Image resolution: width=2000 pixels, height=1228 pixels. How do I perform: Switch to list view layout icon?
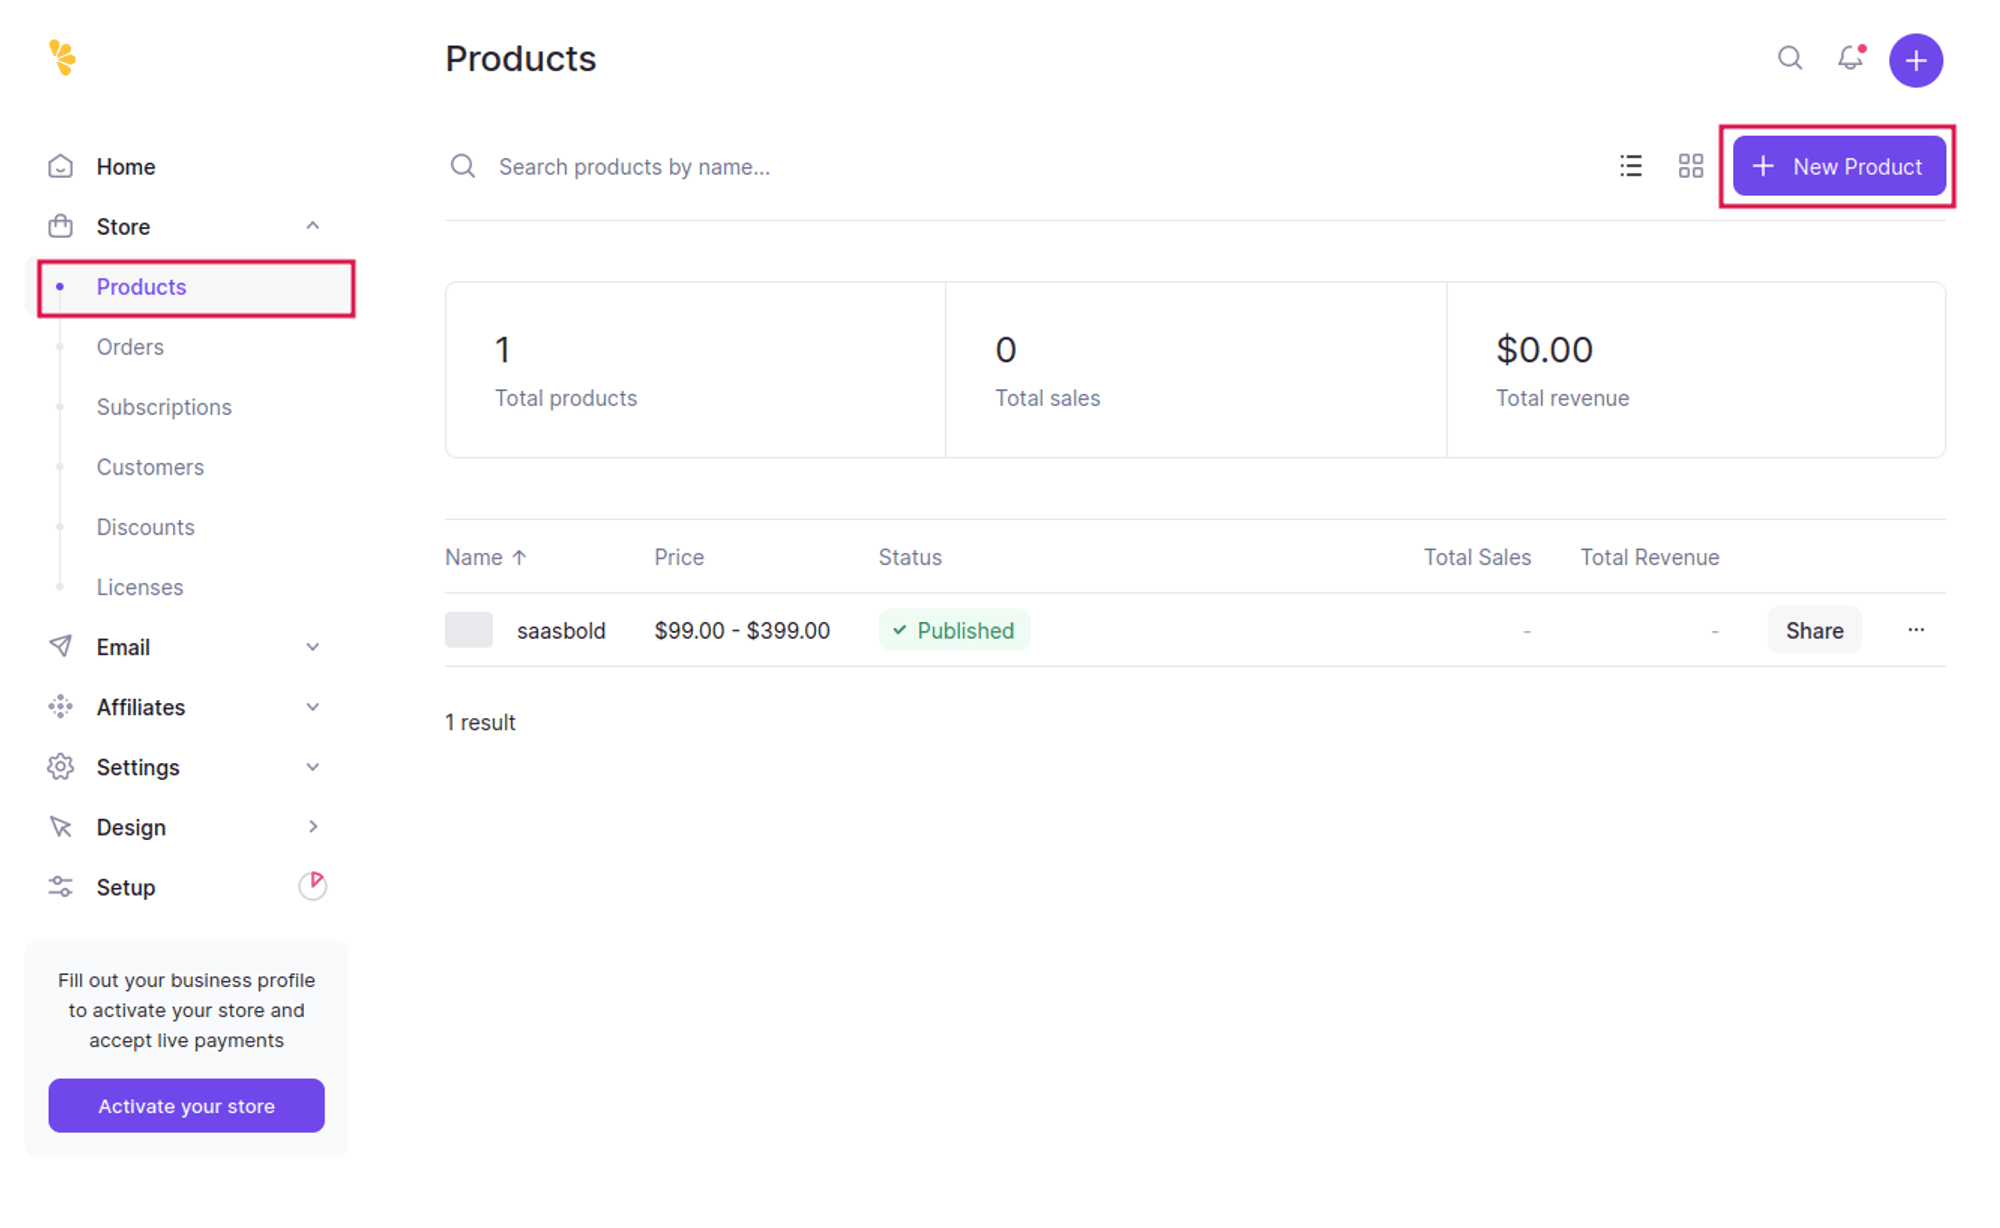(1630, 166)
